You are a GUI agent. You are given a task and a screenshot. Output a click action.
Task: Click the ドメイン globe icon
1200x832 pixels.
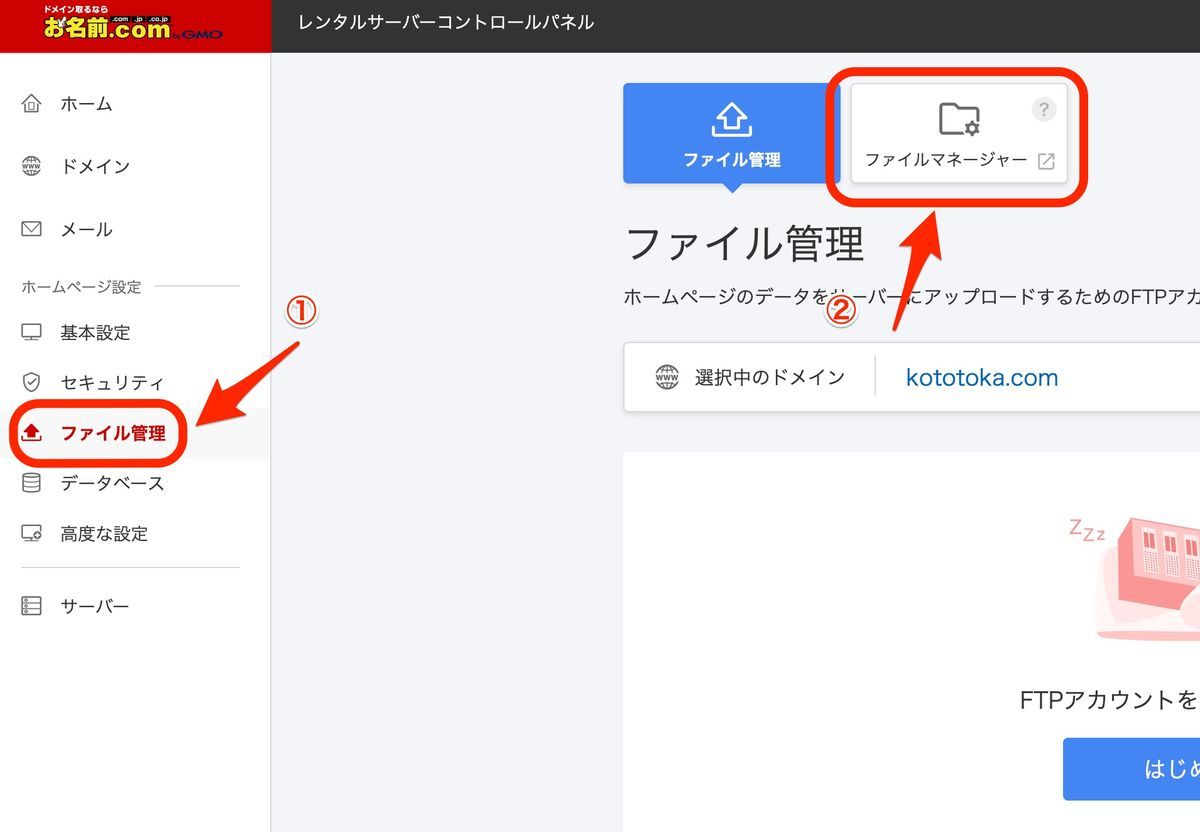click(x=32, y=166)
